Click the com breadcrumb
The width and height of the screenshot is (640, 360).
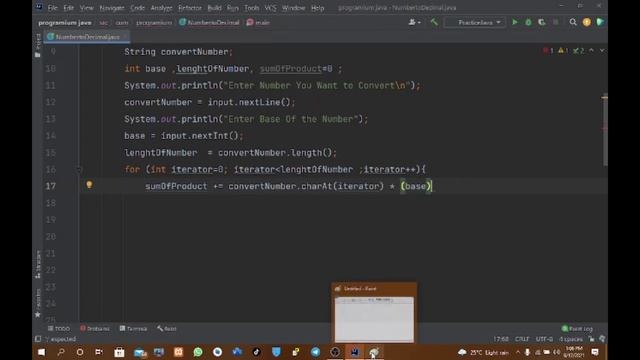click(x=122, y=23)
